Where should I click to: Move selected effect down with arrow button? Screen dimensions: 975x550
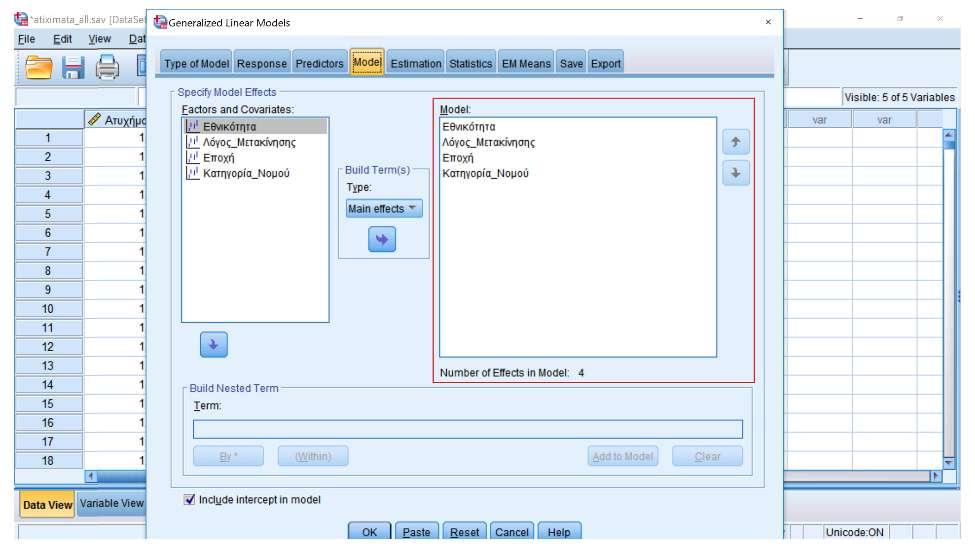pos(736,173)
